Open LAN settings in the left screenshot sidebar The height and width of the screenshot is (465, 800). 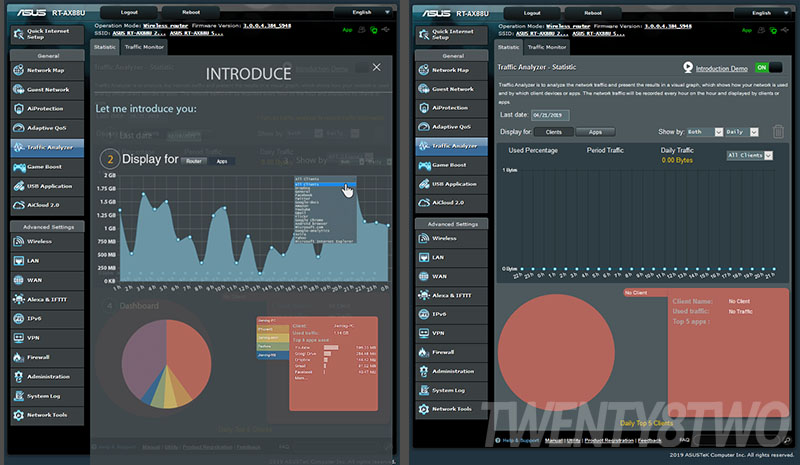pyautogui.click(x=47, y=260)
